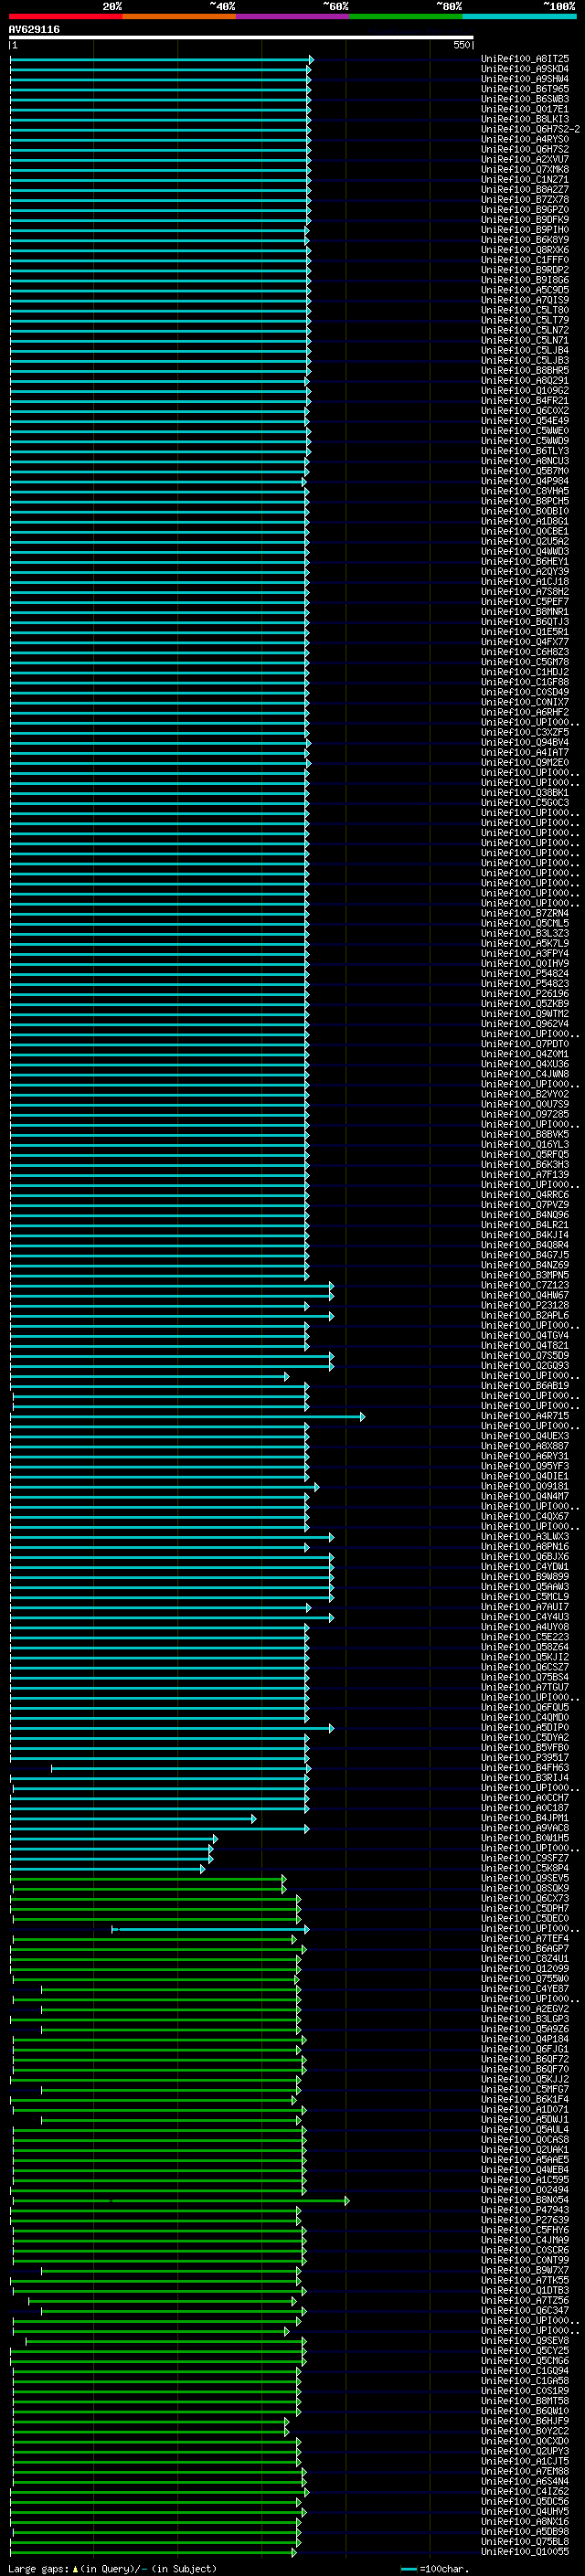Screen dimensions: 585x2576
Task: Click hit label UniRef100_A7QIS9
Action: [x=525, y=300]
